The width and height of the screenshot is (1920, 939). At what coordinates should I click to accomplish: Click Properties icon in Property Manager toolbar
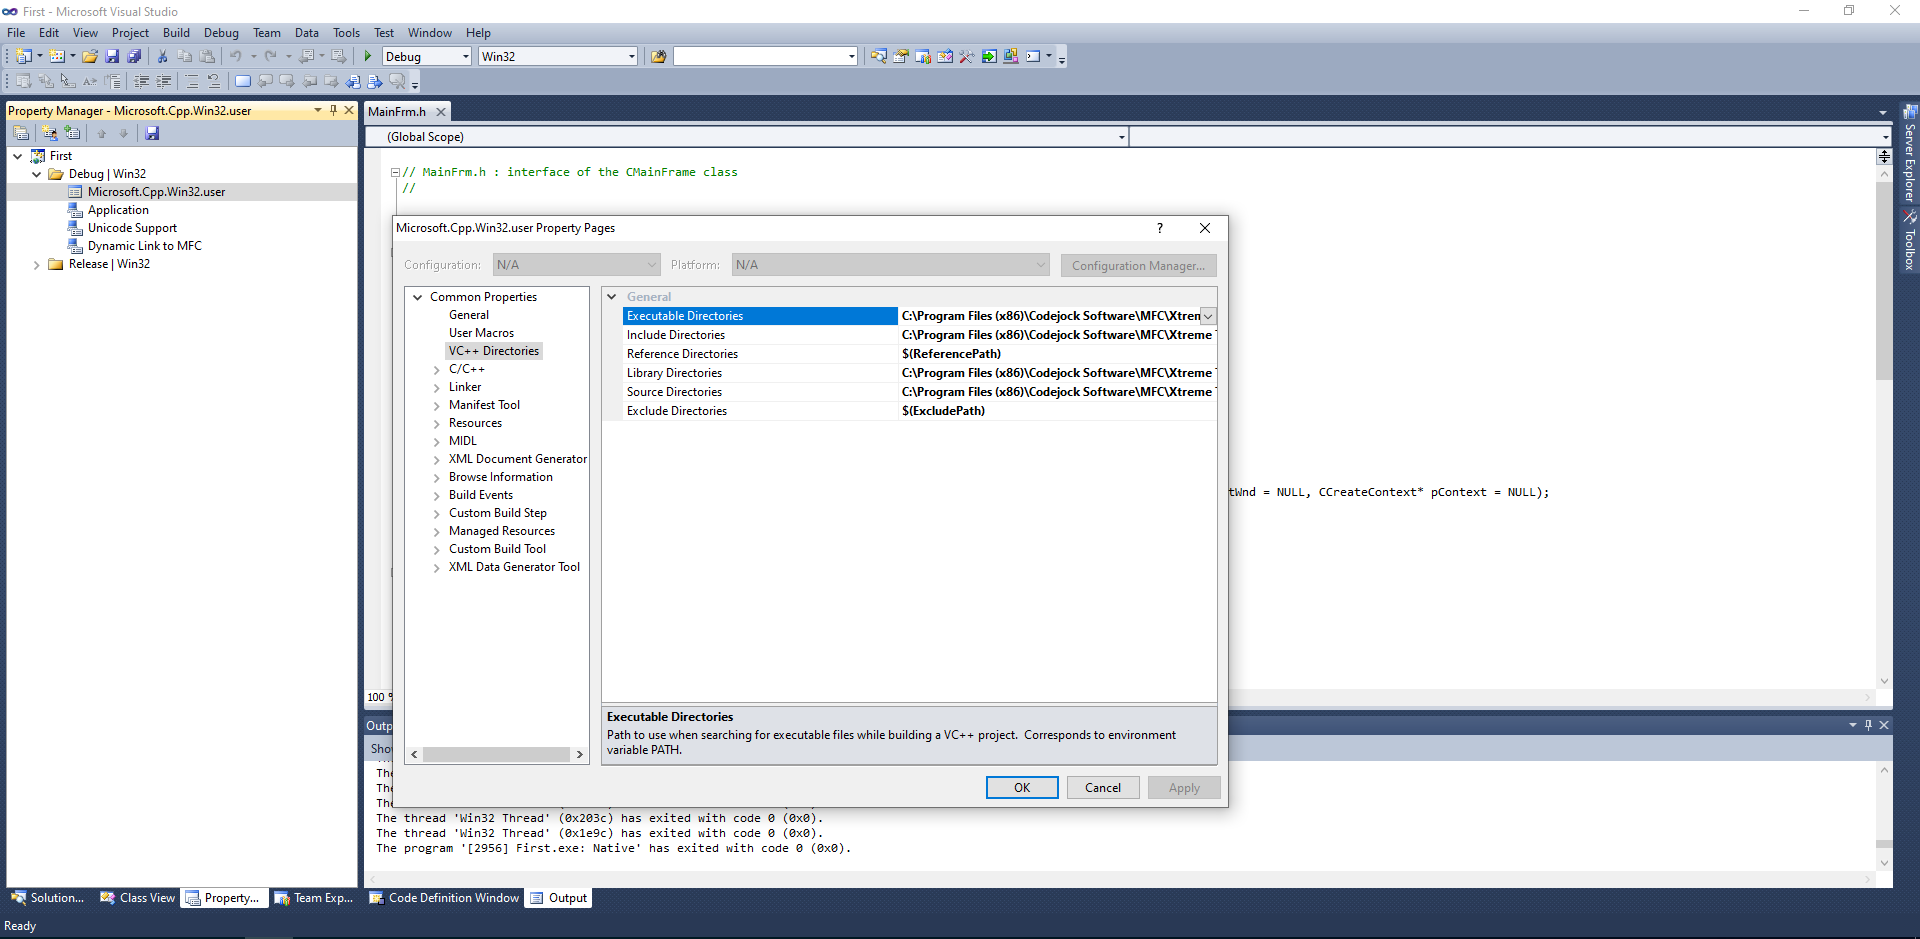(21, 133)
